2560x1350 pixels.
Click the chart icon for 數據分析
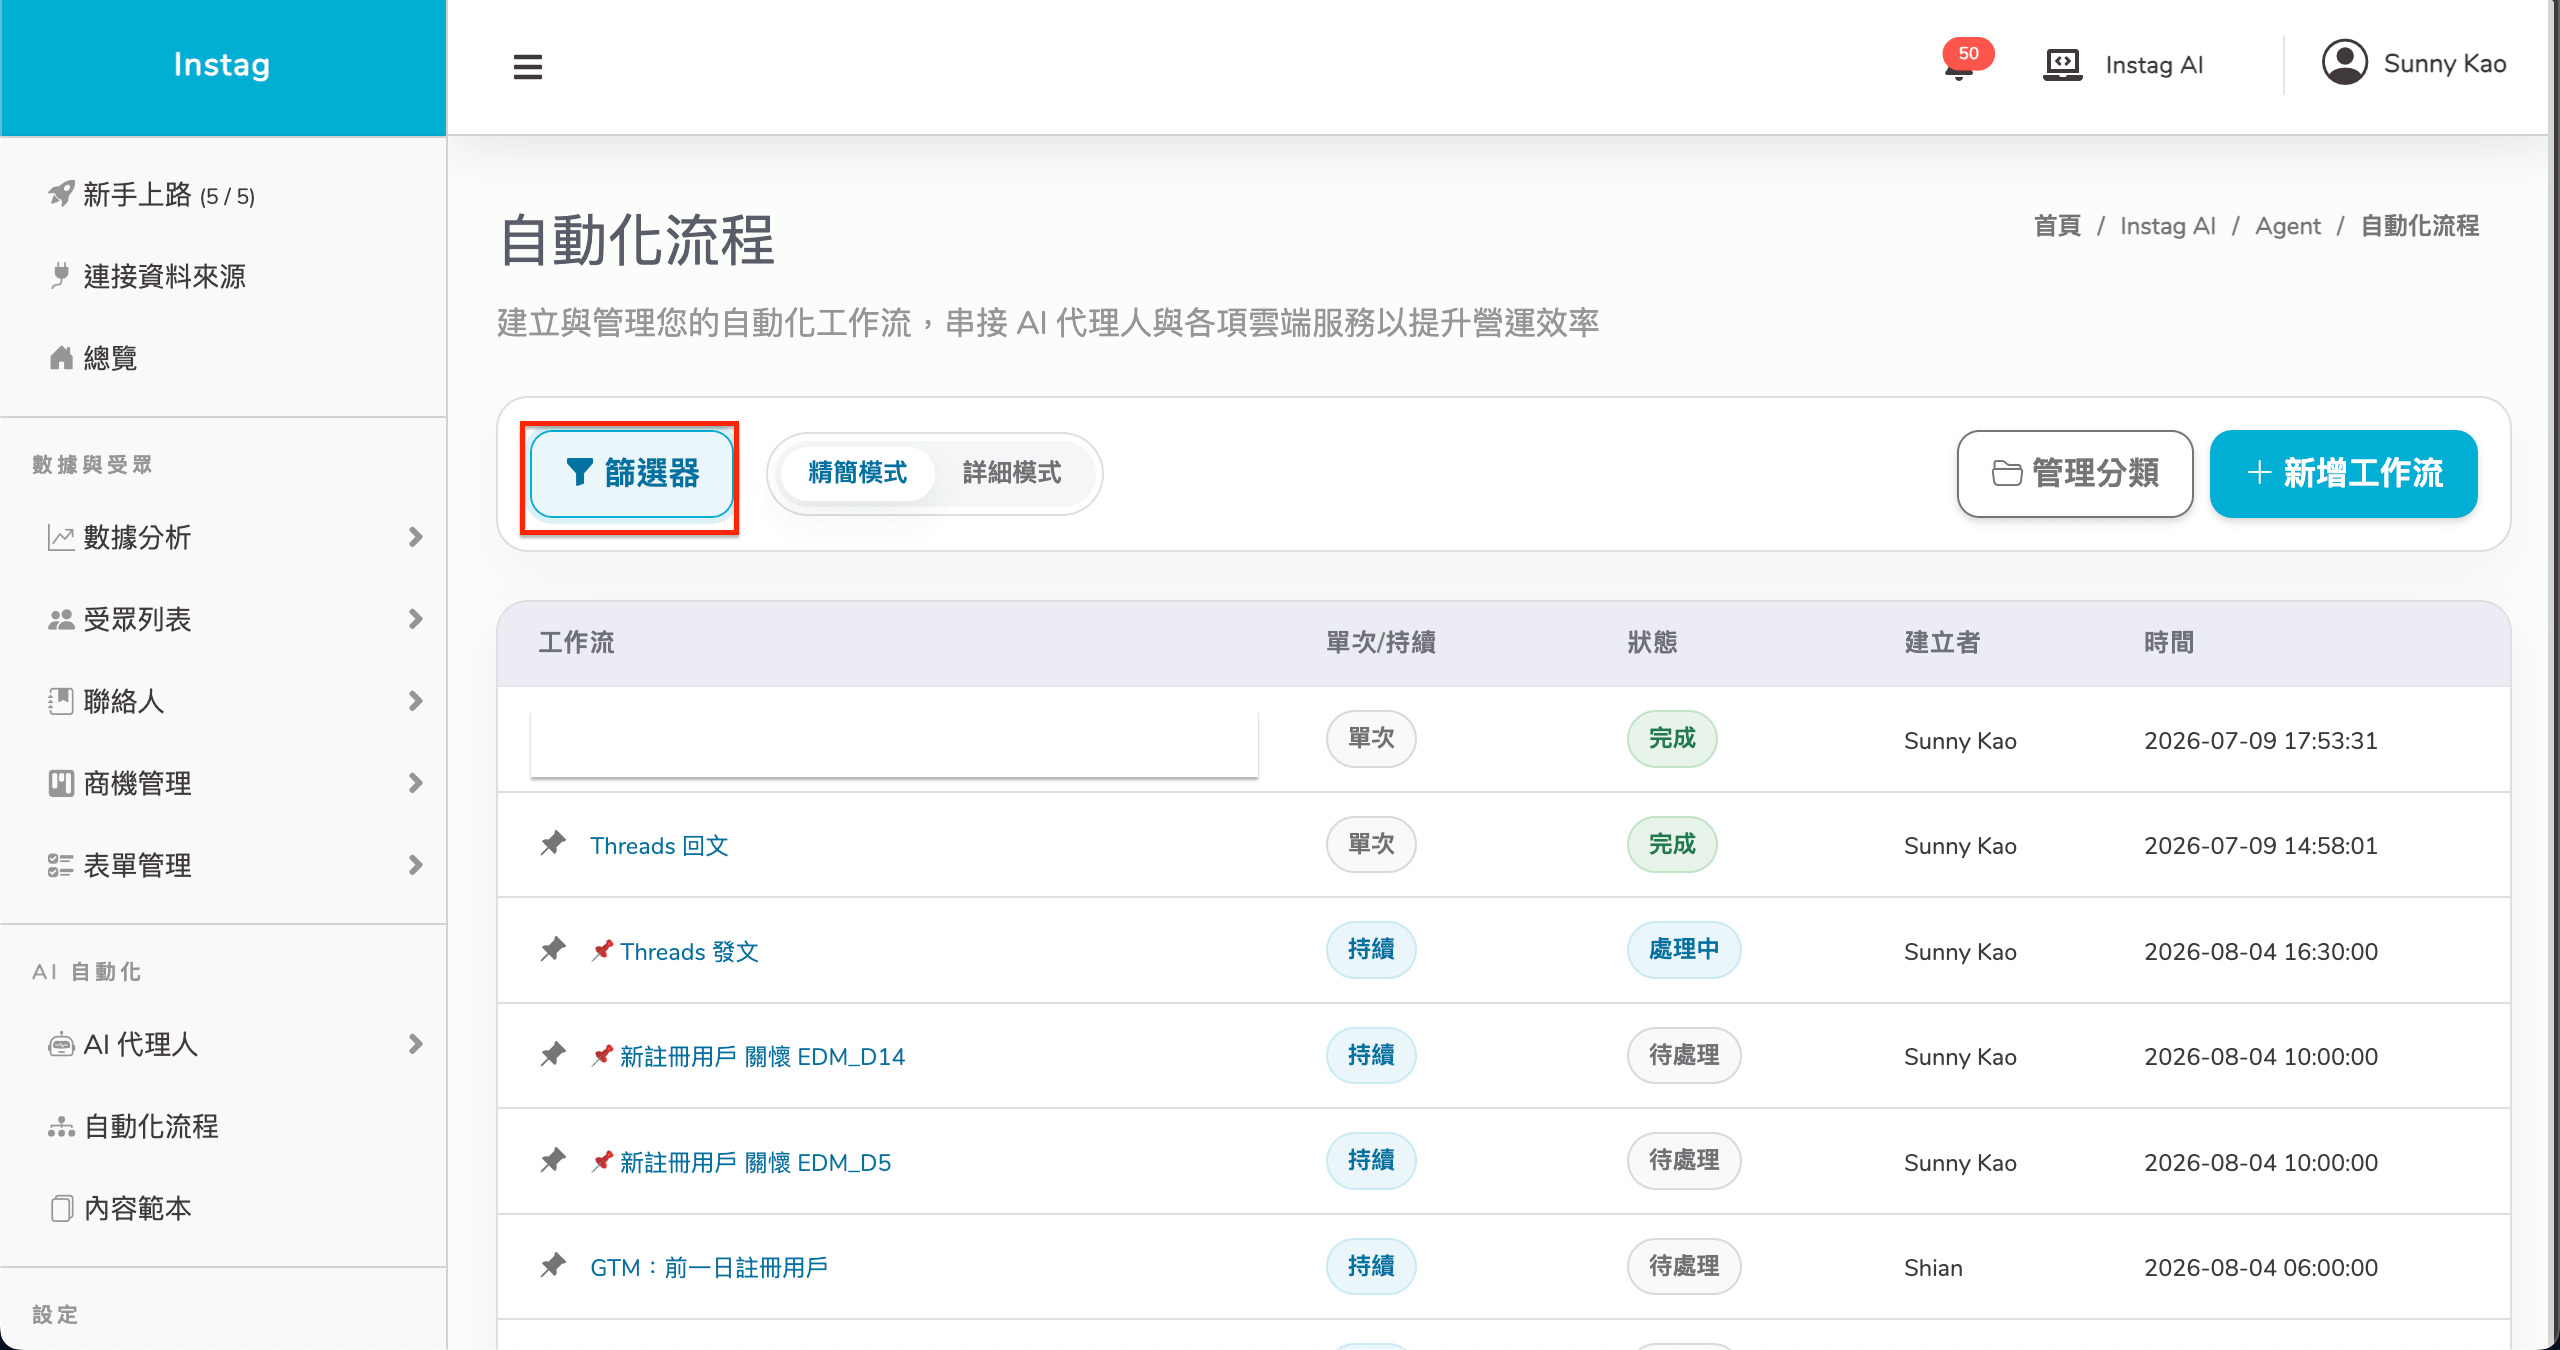pos(61,538)
